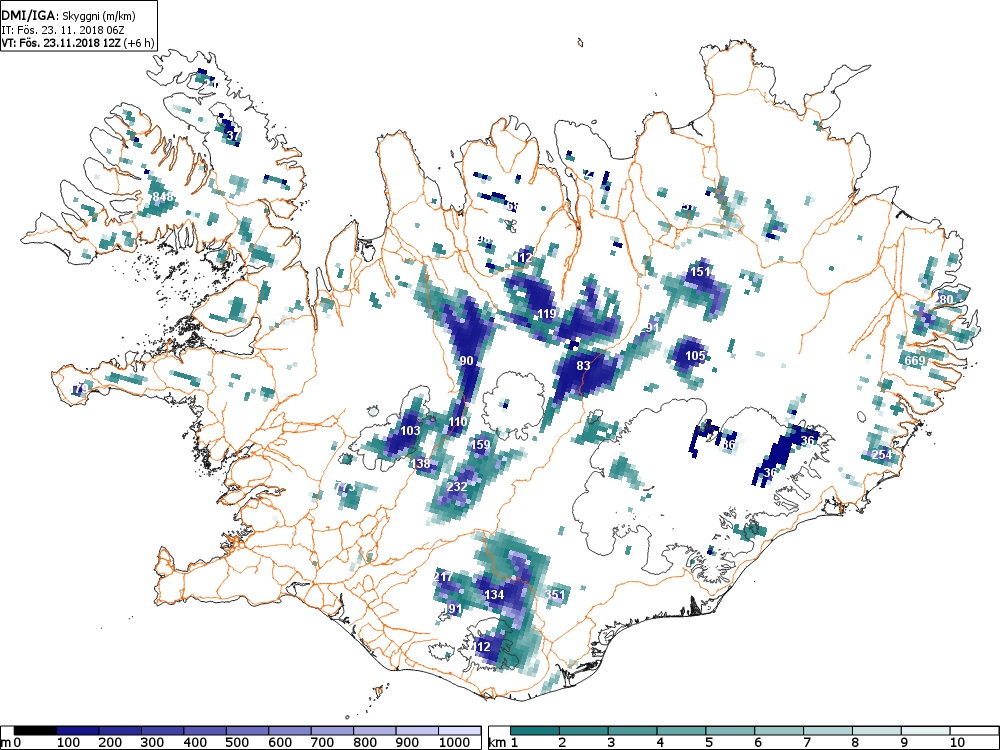Click the "800" meter legend label

coord(365,743)
